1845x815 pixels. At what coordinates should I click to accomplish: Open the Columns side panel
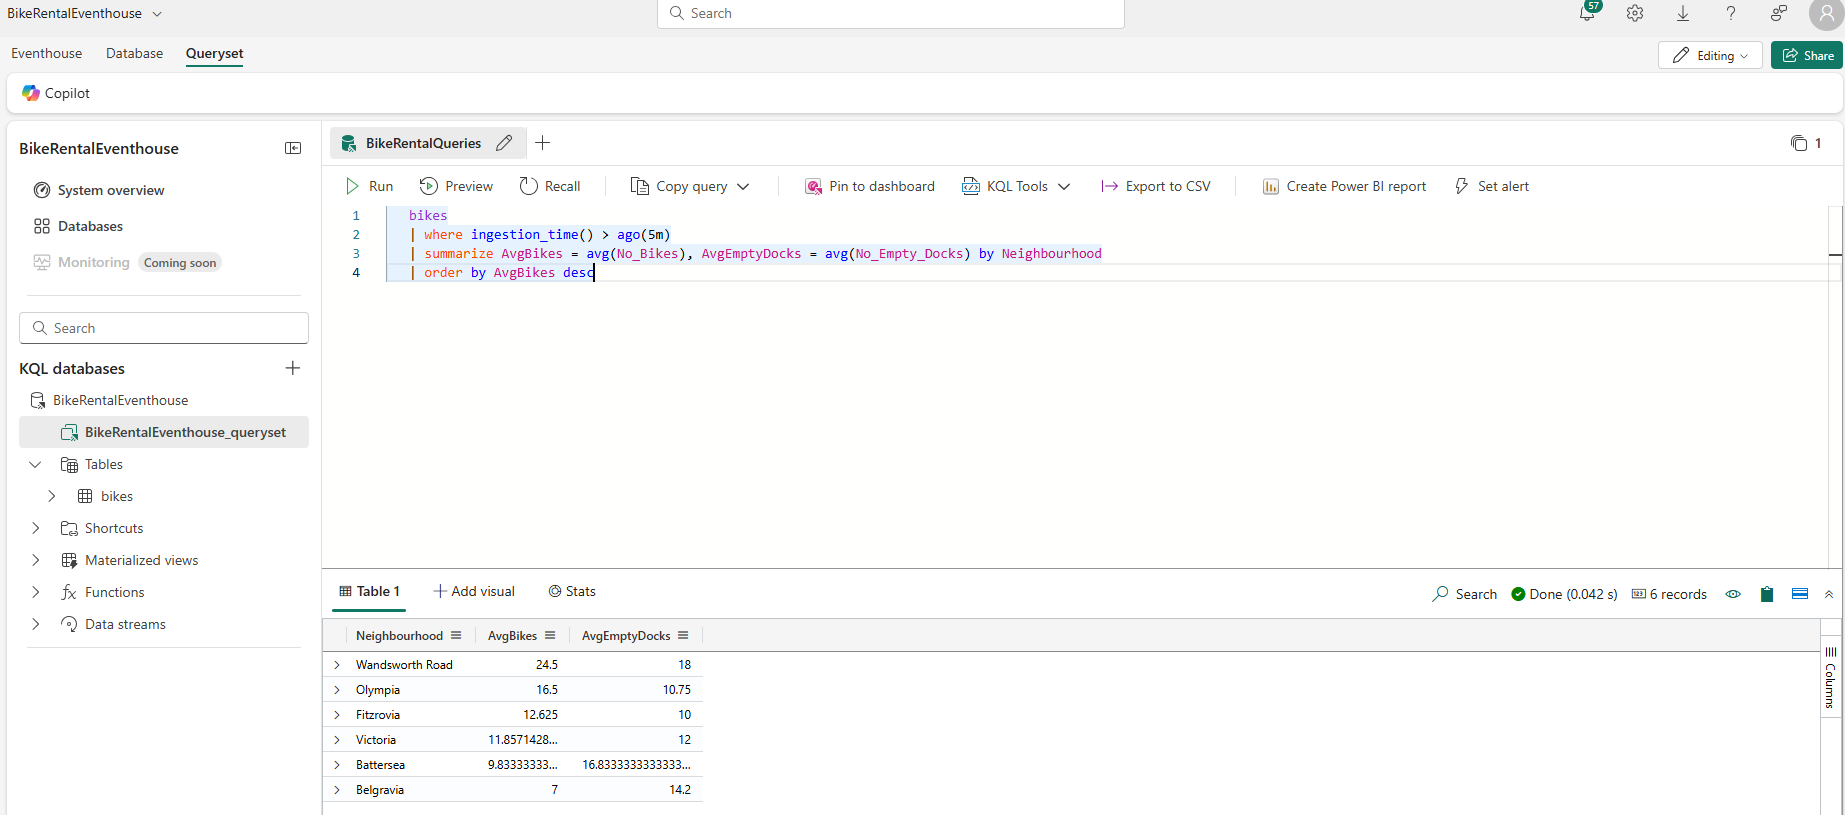click(1830, 677)
